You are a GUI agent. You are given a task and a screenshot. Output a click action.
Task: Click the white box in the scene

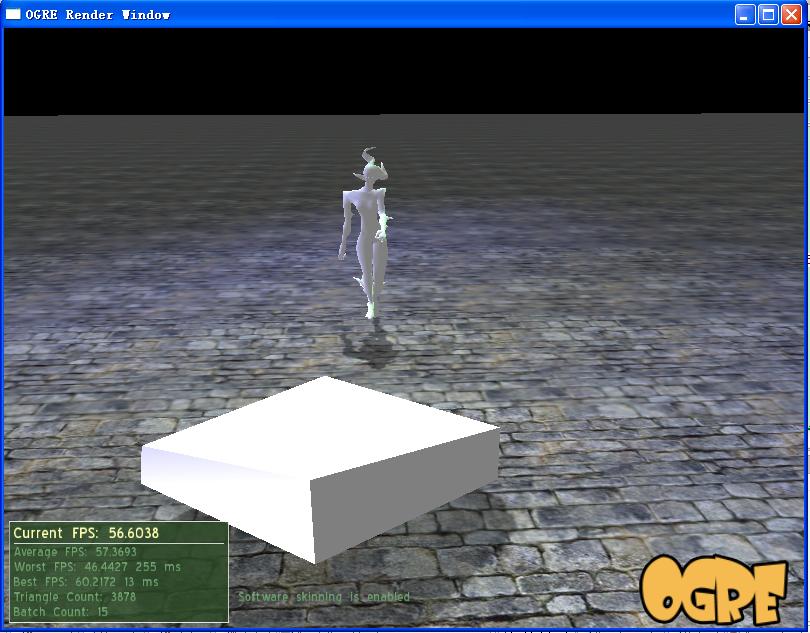pyautogui.click(x=320, y=469)
